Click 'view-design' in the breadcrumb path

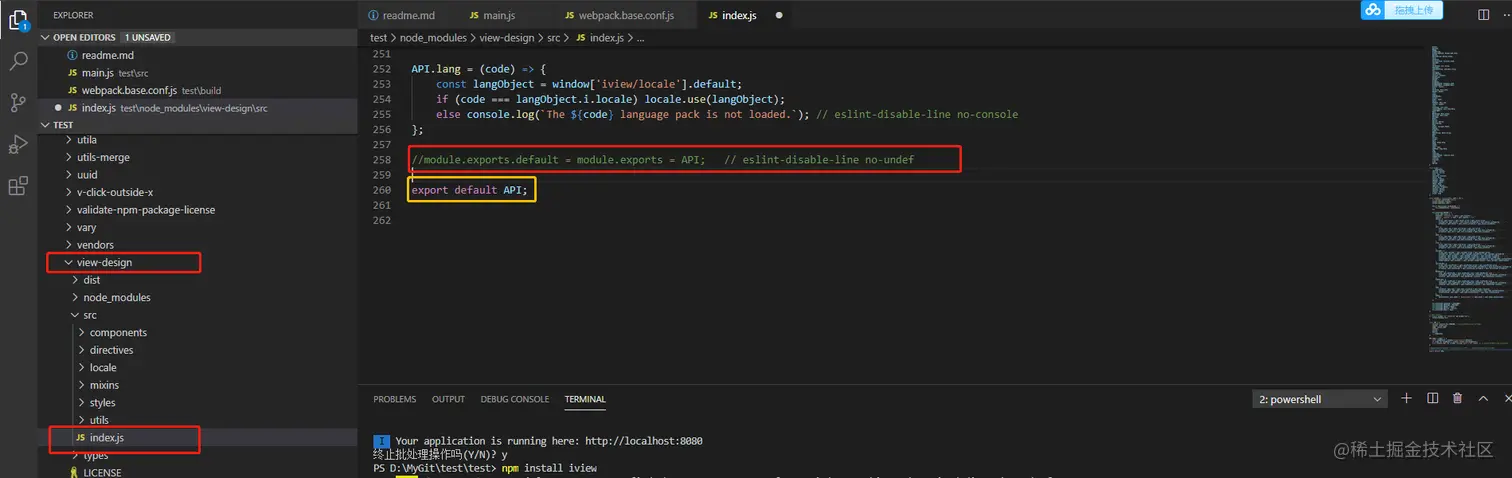(x=507, y=37)
